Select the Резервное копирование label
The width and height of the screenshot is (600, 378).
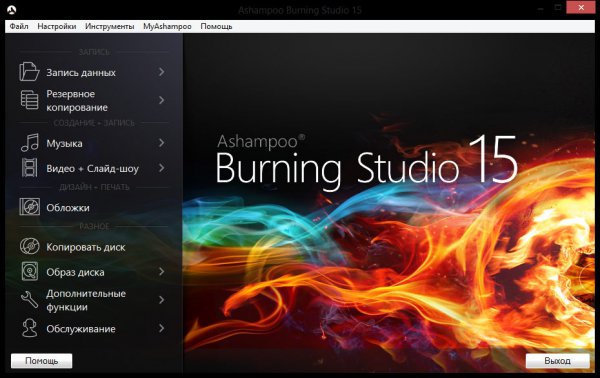coord(77,101)
